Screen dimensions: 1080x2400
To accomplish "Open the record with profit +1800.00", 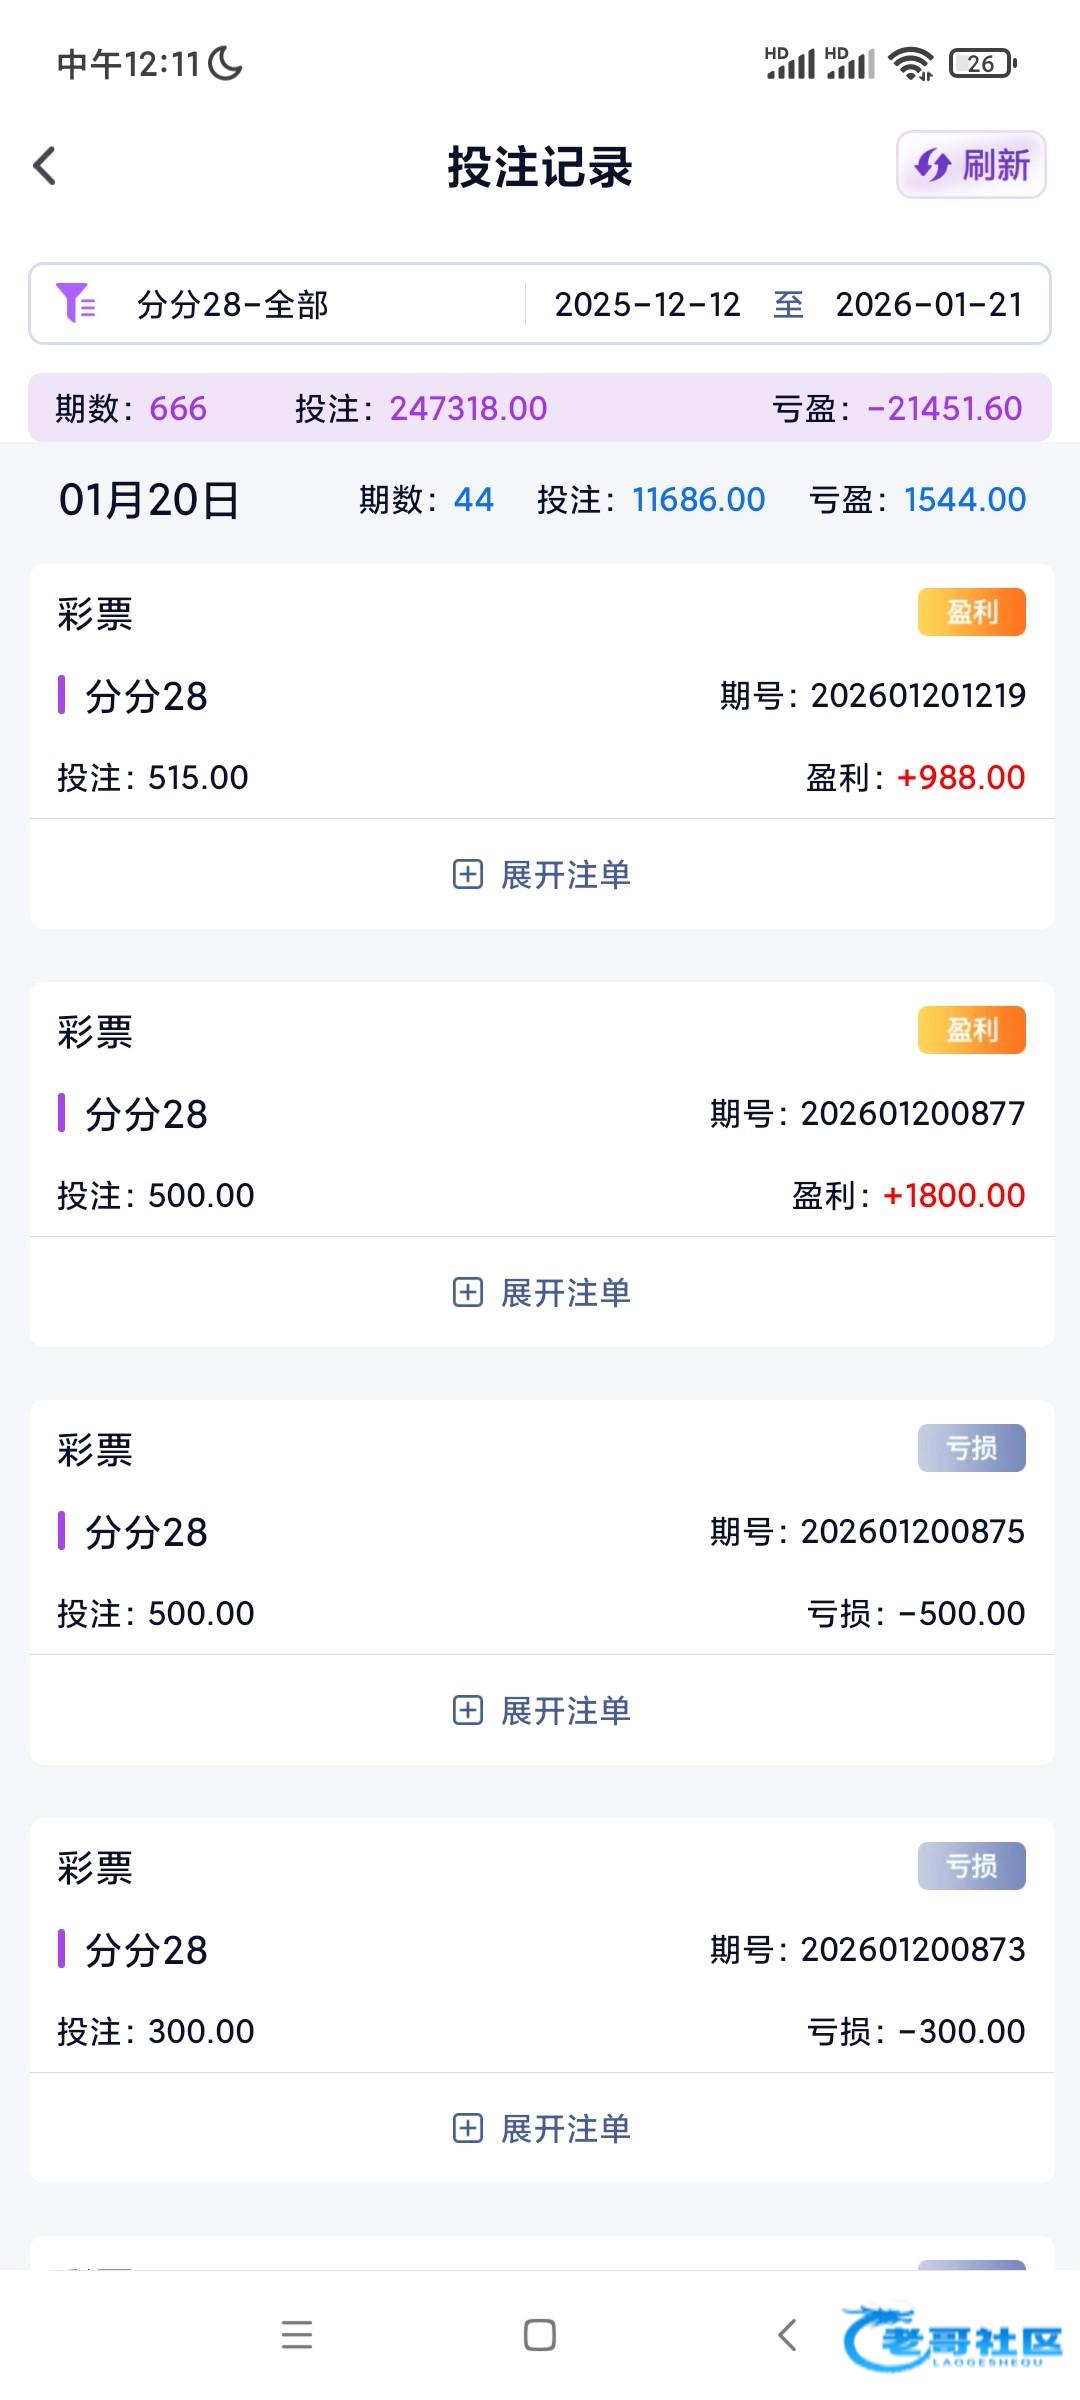I will tap(540, 1114).
